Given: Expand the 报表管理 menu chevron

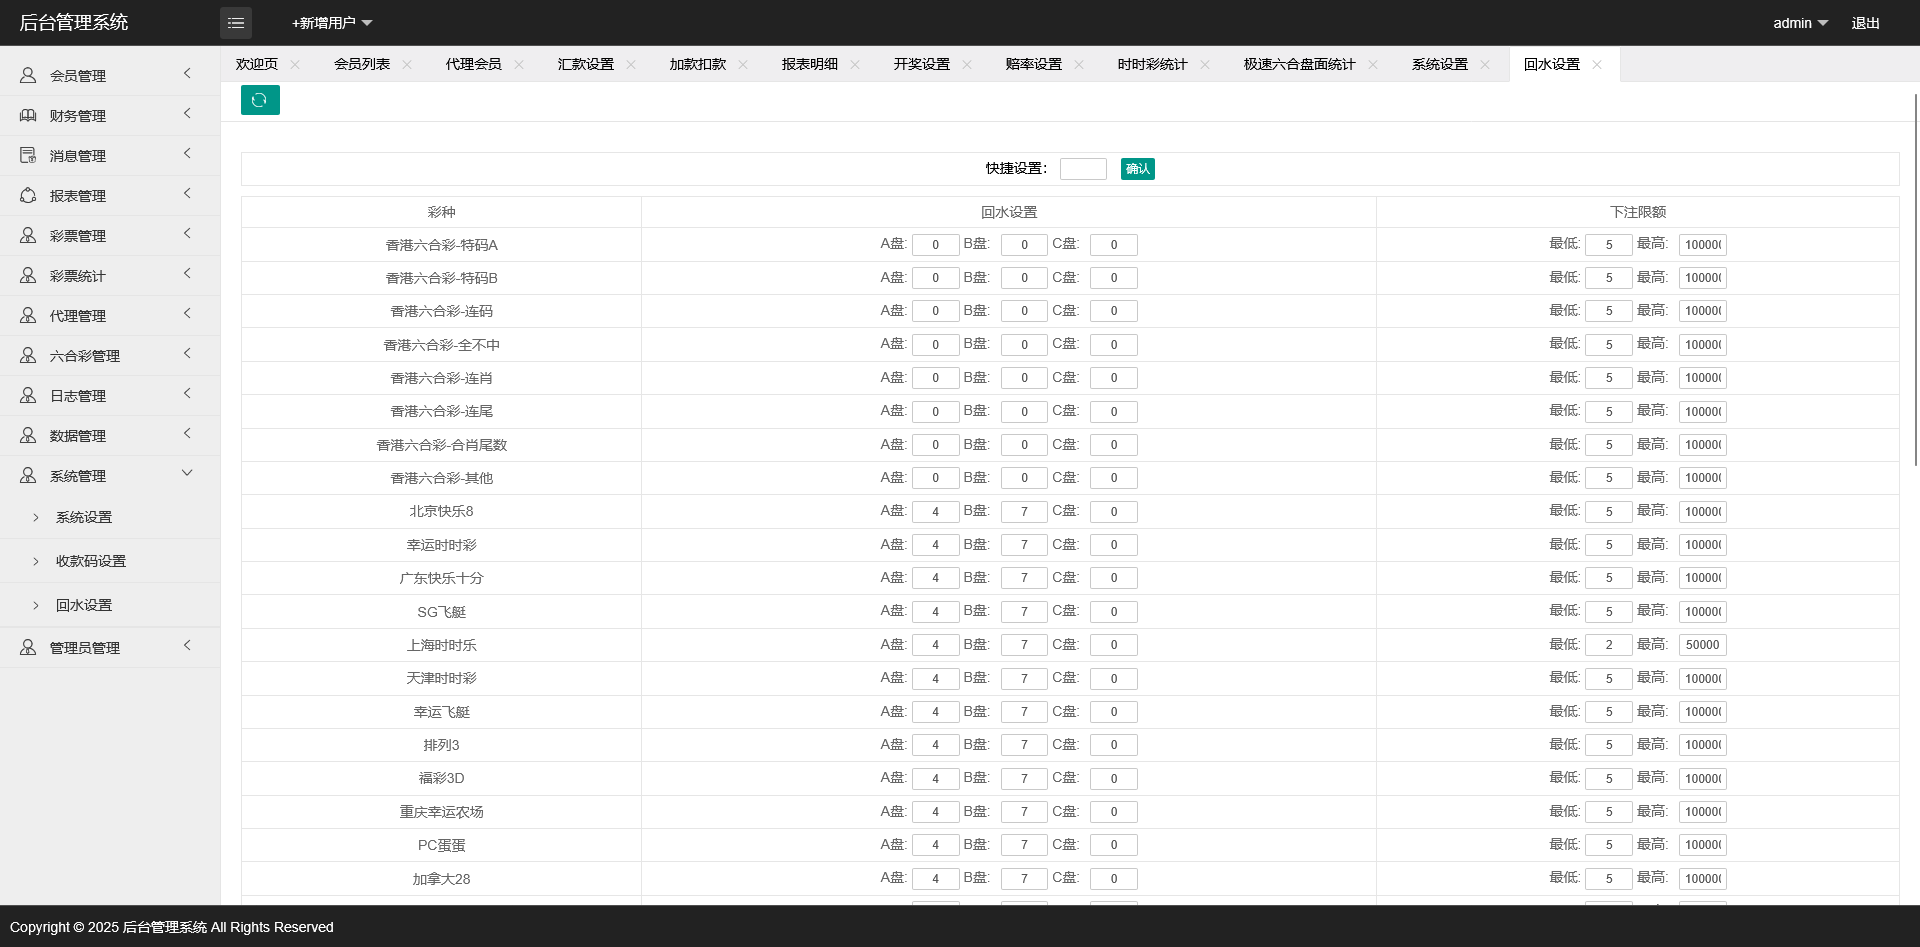Looking at the screenshot, I should click(187, 194).
